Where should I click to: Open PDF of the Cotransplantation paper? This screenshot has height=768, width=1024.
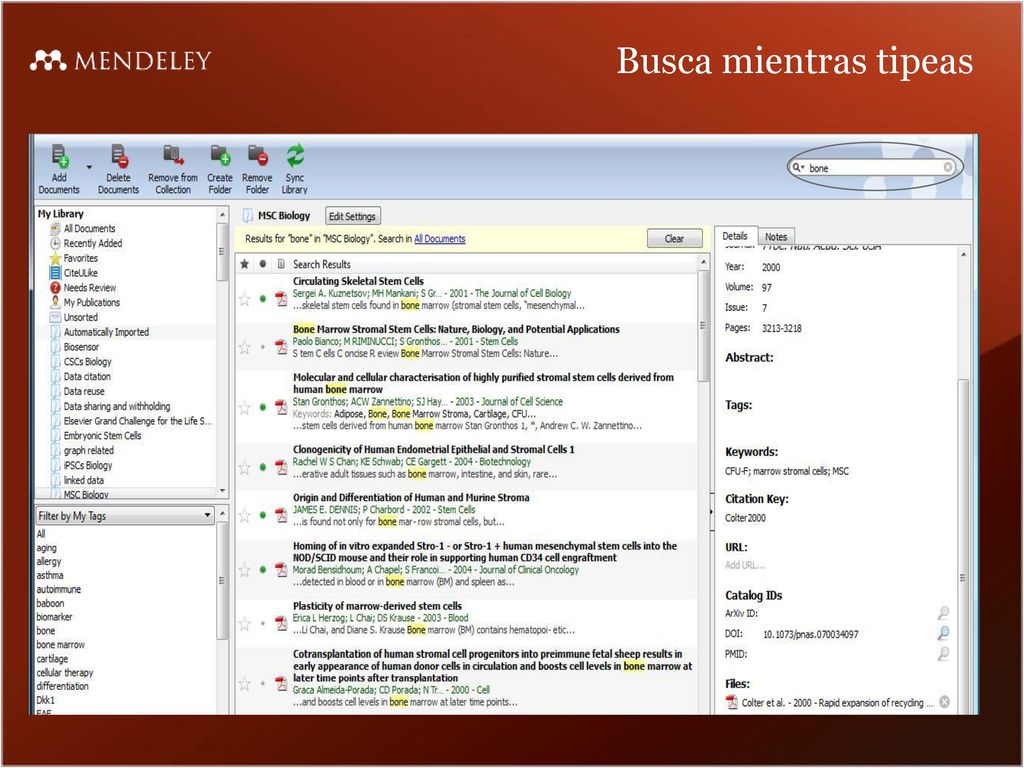point(281,683)
